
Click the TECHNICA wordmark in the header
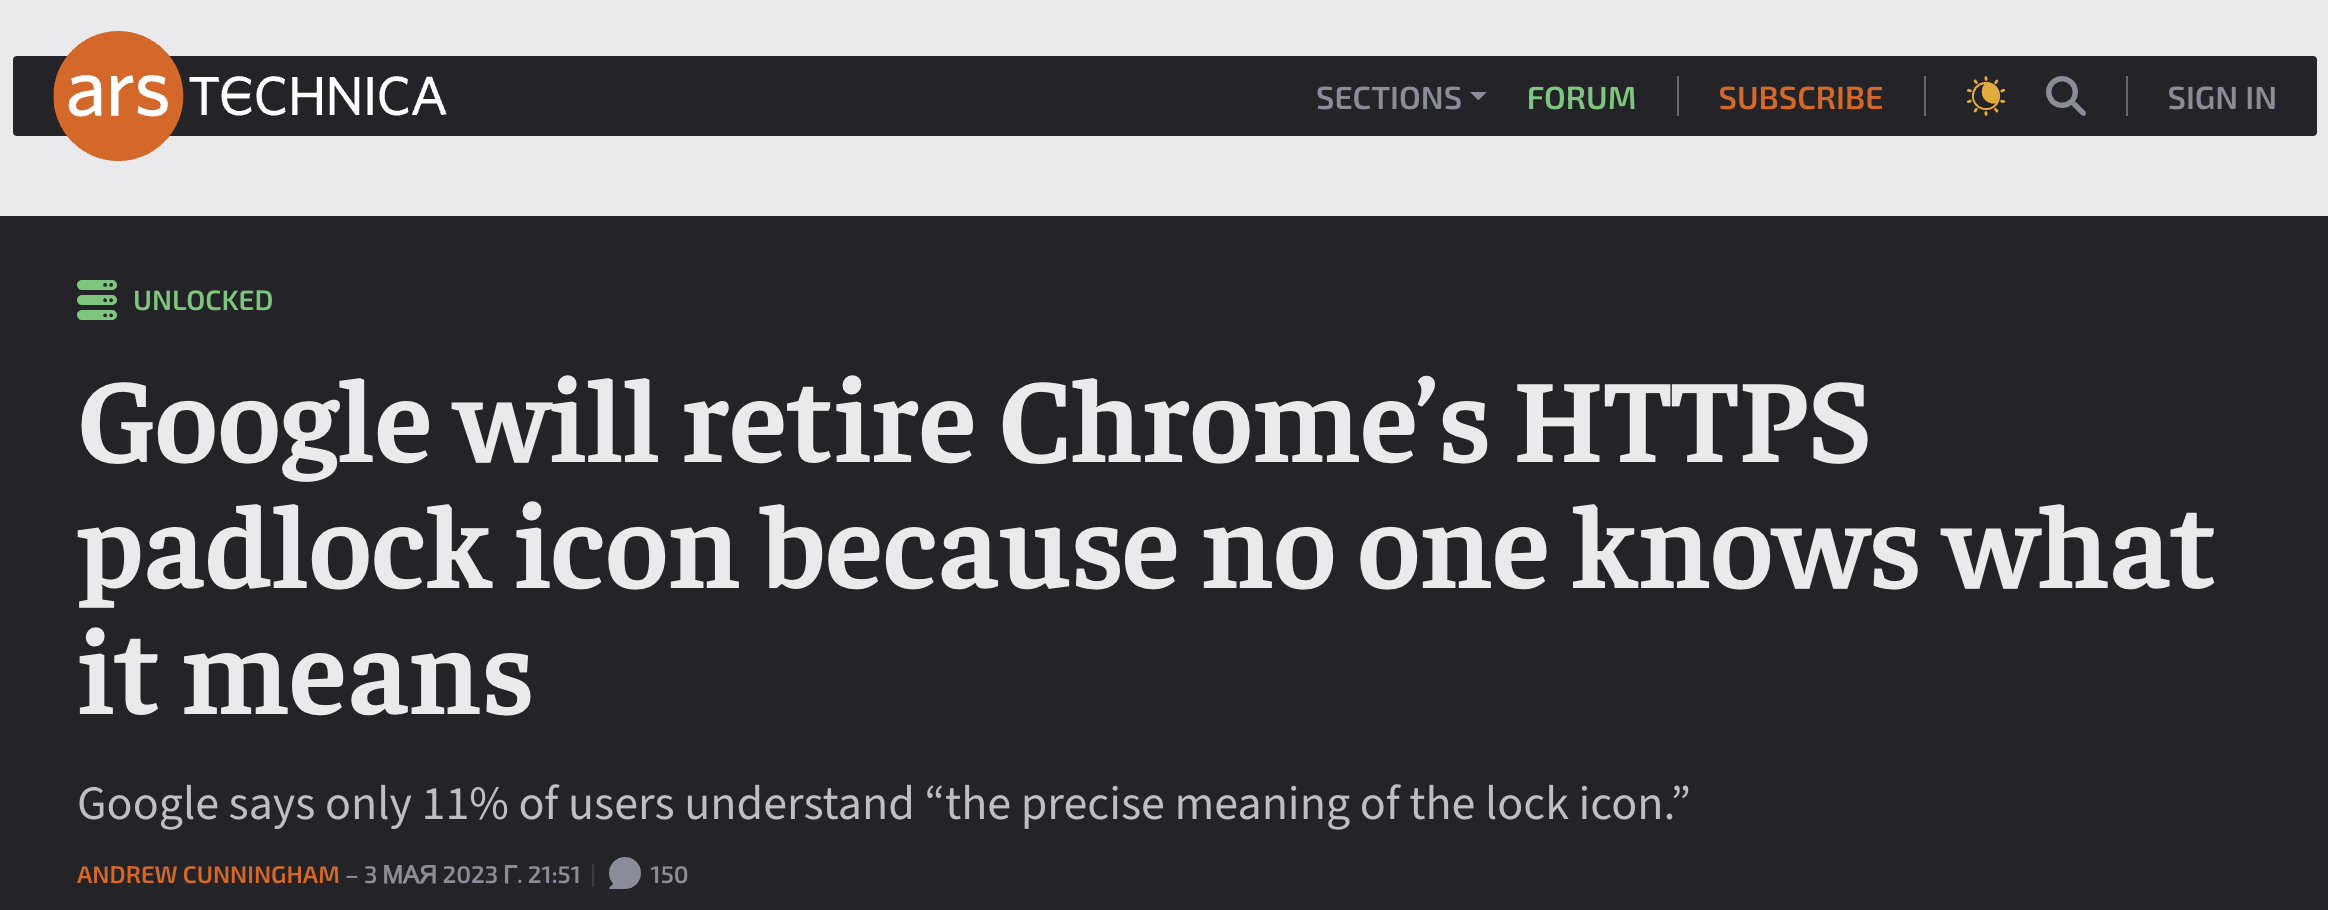[x=319, y=97]
